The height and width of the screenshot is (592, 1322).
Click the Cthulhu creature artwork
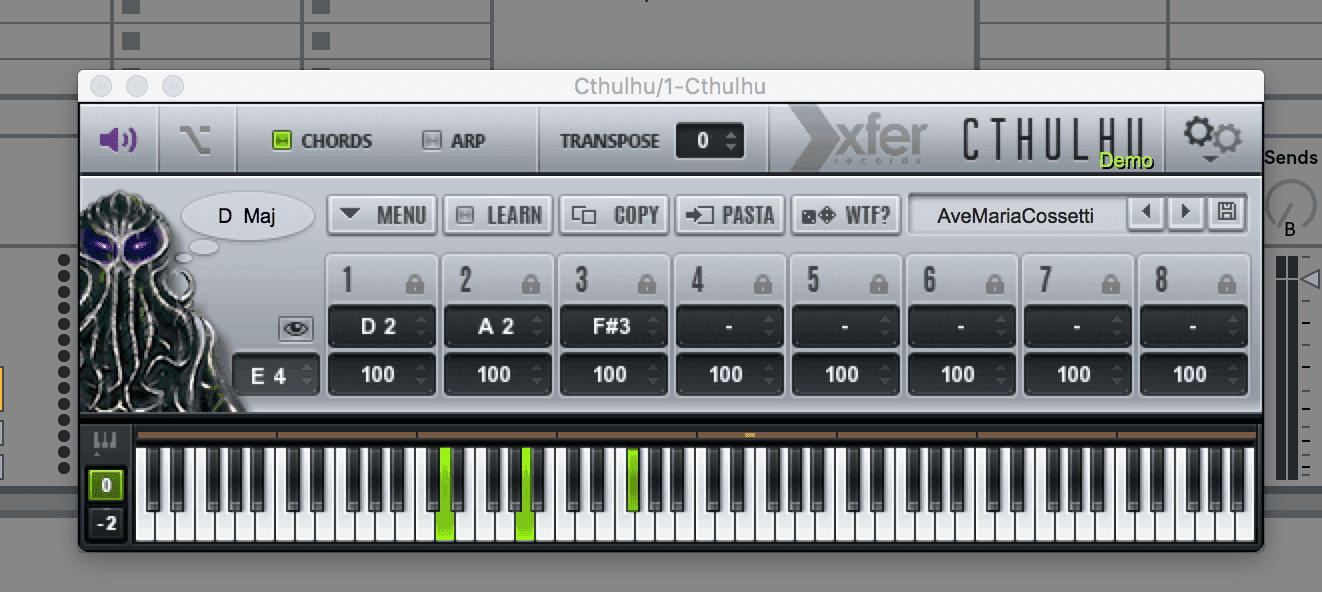(x=150, y=300)
